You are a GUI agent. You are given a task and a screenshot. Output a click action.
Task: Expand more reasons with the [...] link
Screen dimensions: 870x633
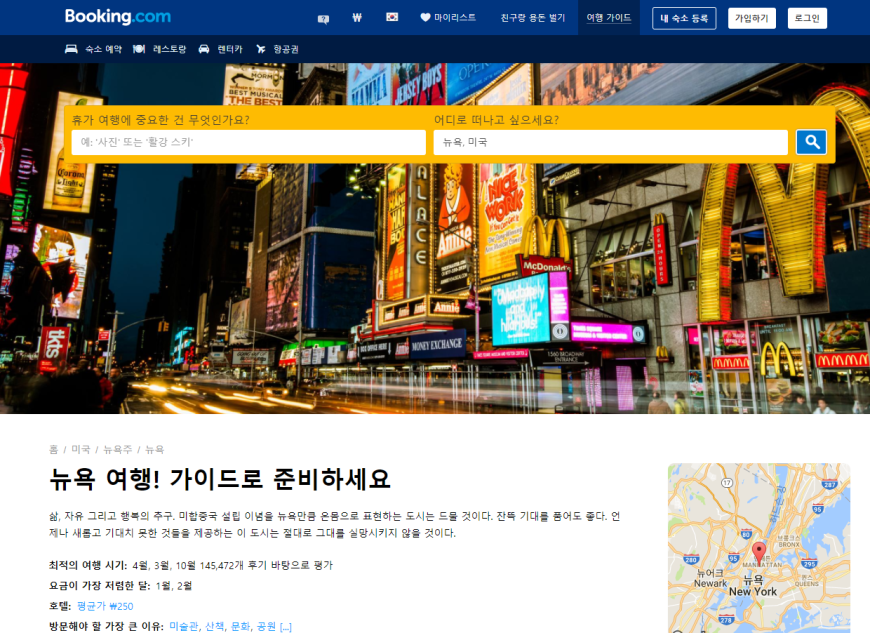[x=286, y=627]
